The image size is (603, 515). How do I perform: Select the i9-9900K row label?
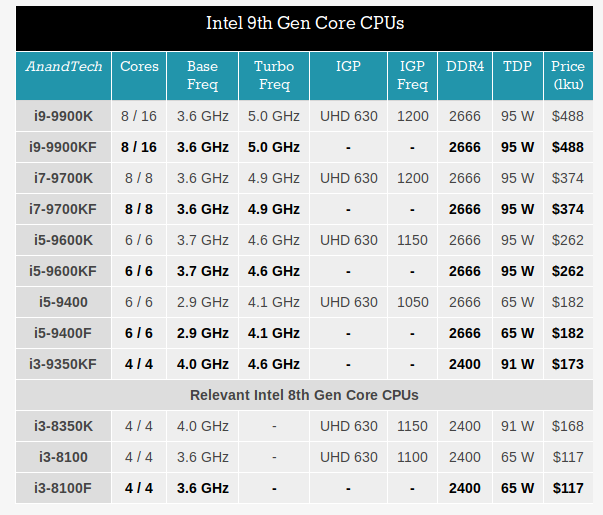coord(63,116)
